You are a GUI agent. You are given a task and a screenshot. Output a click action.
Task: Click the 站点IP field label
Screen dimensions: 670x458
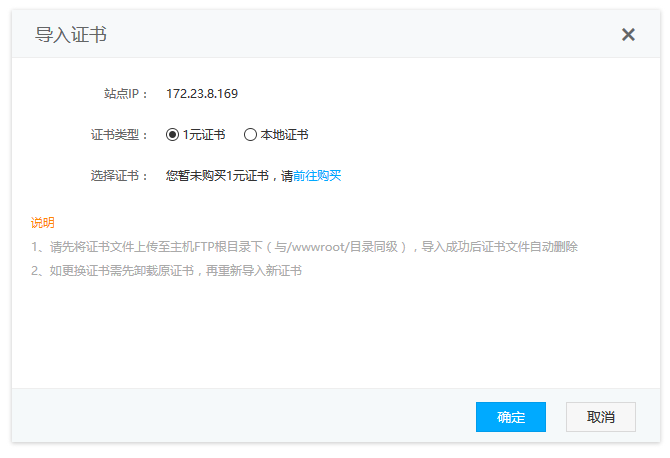coord(125,94)
